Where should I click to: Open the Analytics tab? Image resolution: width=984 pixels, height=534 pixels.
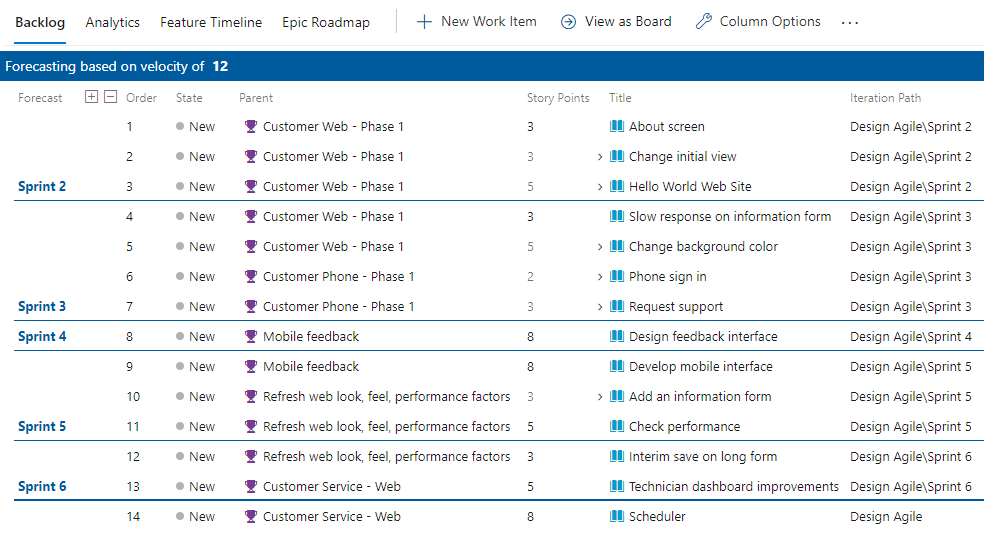(x=112, y=23)
